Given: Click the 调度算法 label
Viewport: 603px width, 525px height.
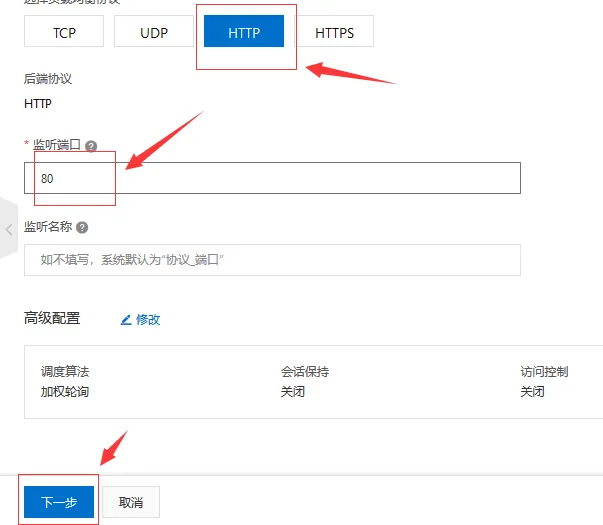Looking at the screenshot, I should click(x=65, y=372).
